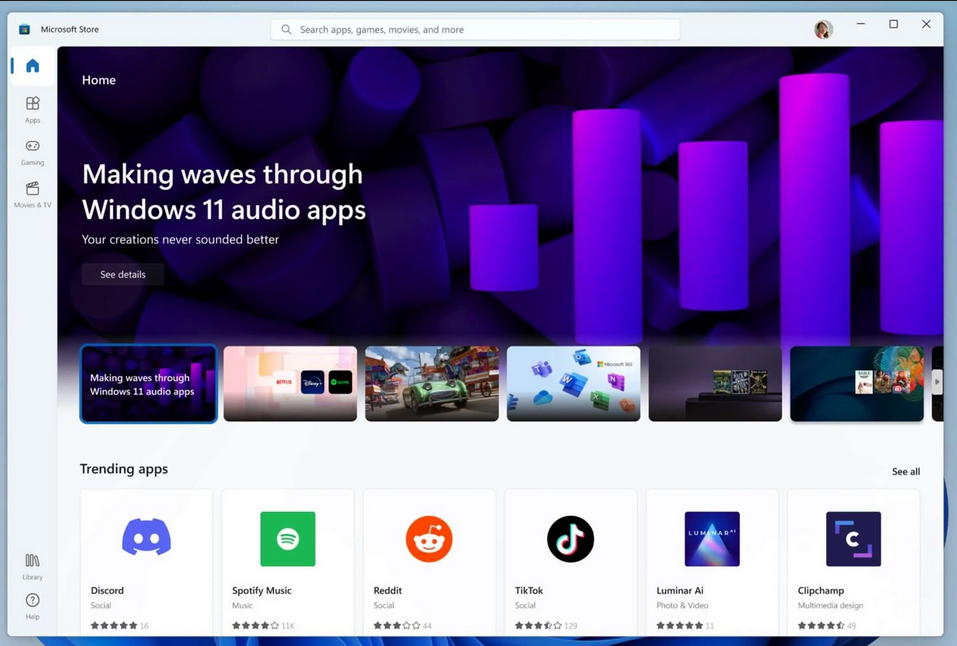This screenshot has width=957, height=646.
Task: Open the Apps section in sidebar
Action: coord(32,109)
